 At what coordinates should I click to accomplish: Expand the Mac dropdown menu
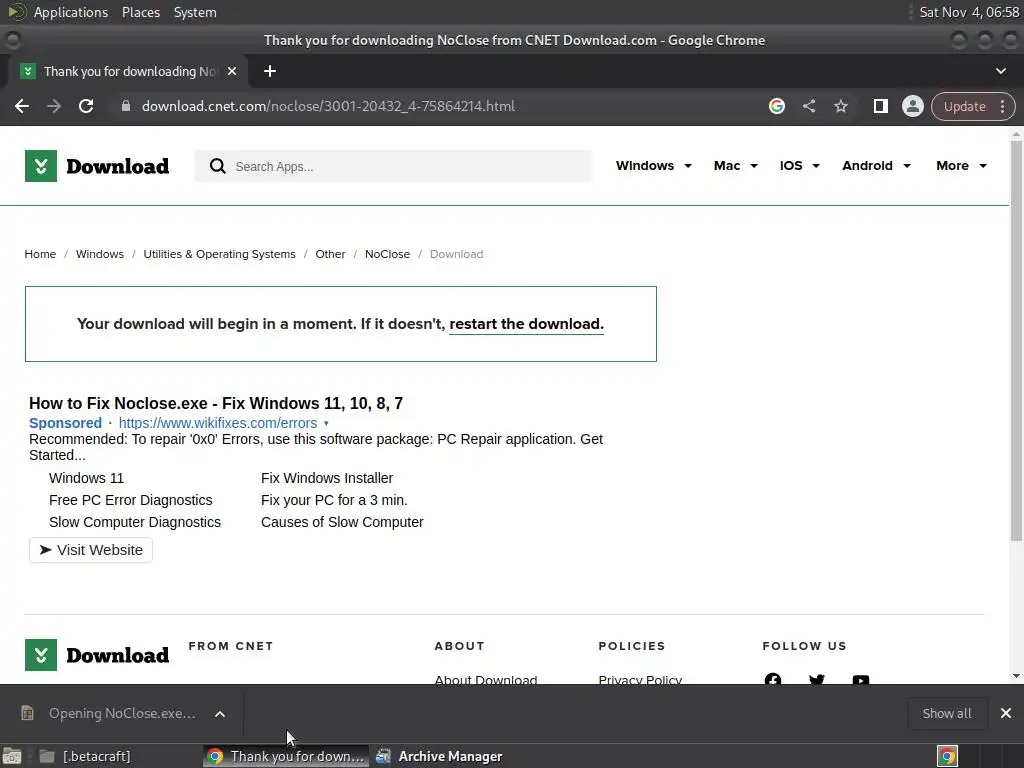click(x=736, y=166)
